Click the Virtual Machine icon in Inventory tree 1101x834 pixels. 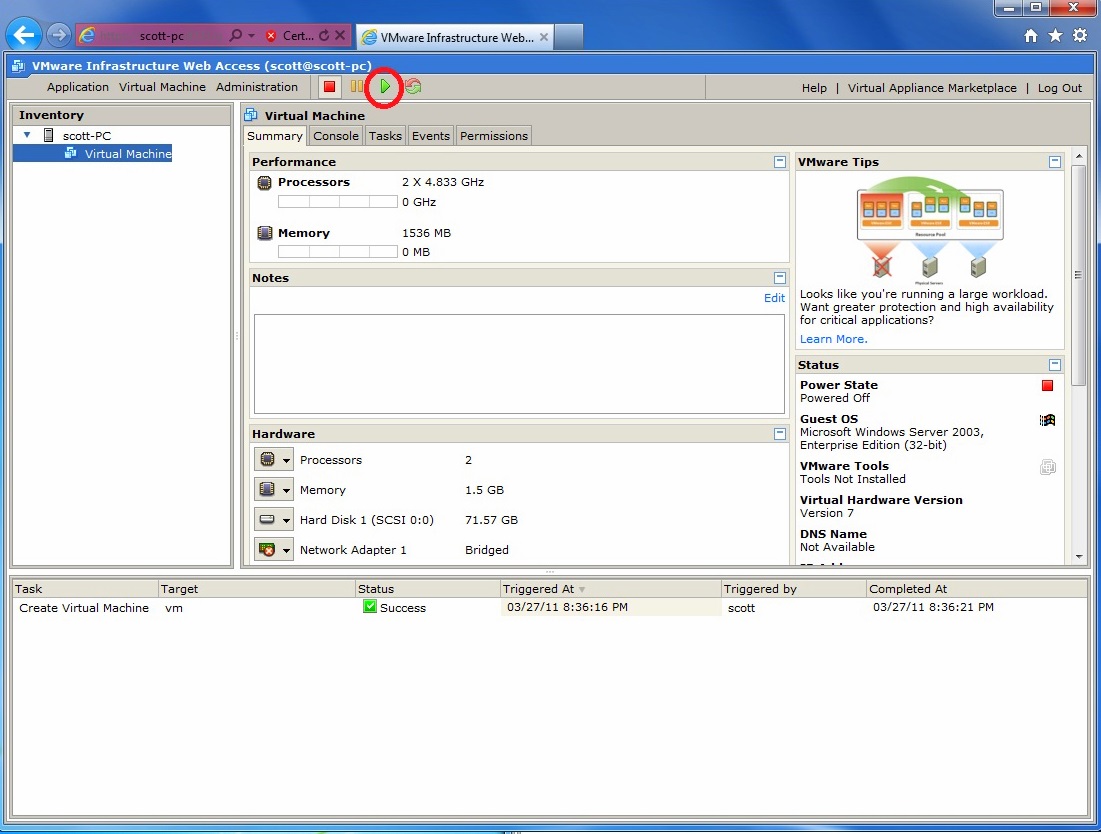(71, 153)
